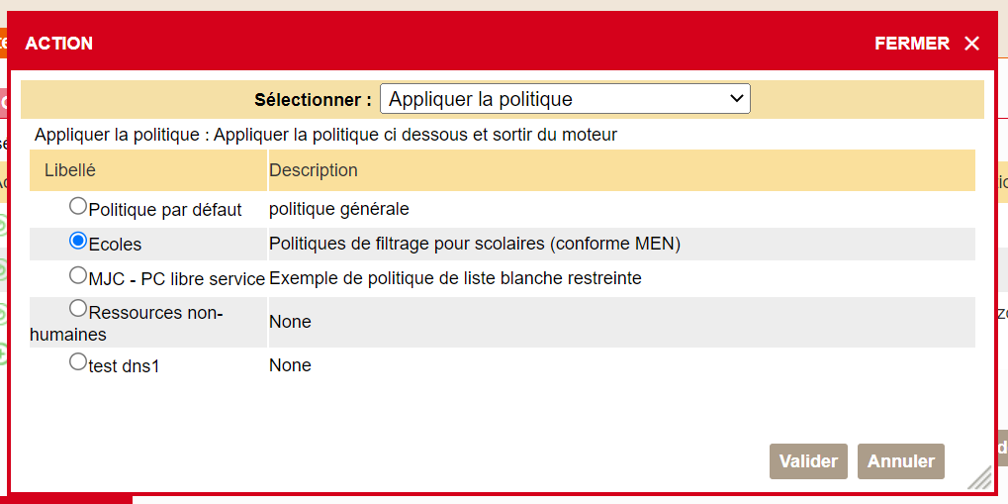Viewport: 1008px width, 504px height.
Task: Pick the test dns1 radio button
Action: click(78, 362)
